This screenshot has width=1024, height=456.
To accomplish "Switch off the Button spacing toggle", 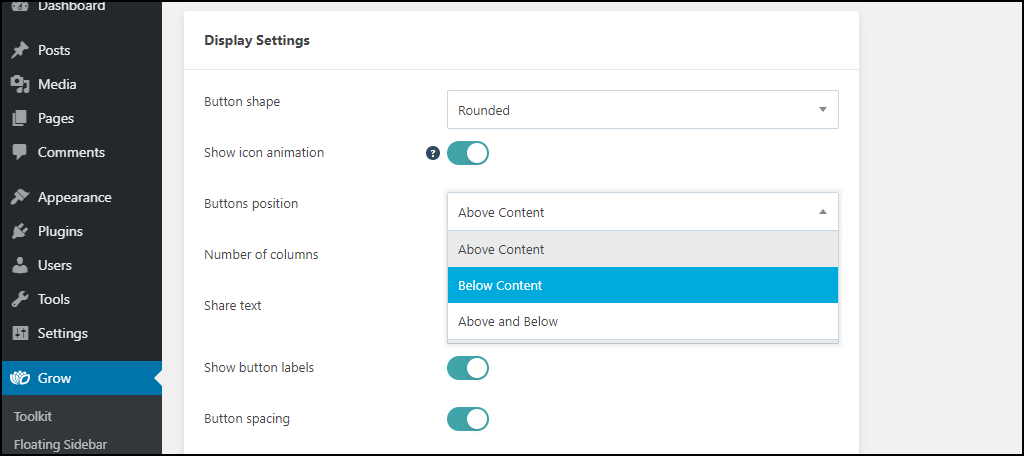I will (x=468, y=419).
